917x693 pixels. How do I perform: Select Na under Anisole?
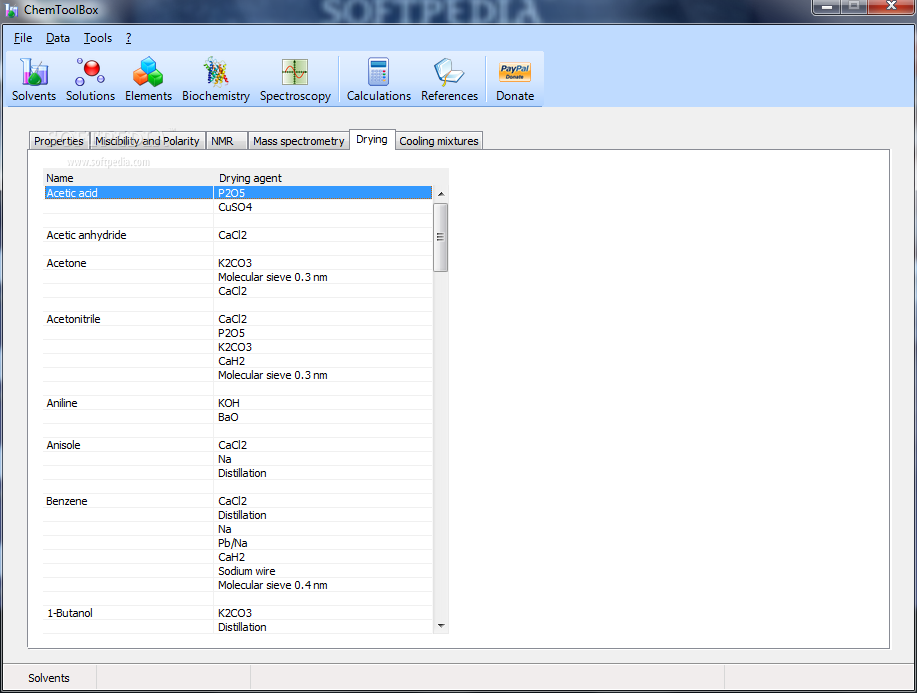225,460
